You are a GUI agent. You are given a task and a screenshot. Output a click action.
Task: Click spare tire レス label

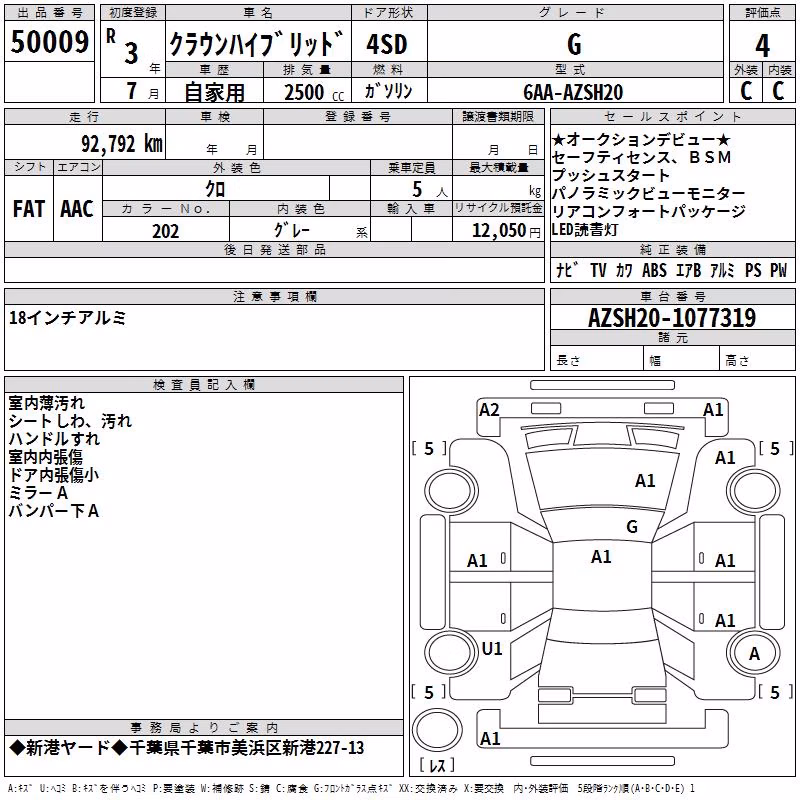click(437, 765)
